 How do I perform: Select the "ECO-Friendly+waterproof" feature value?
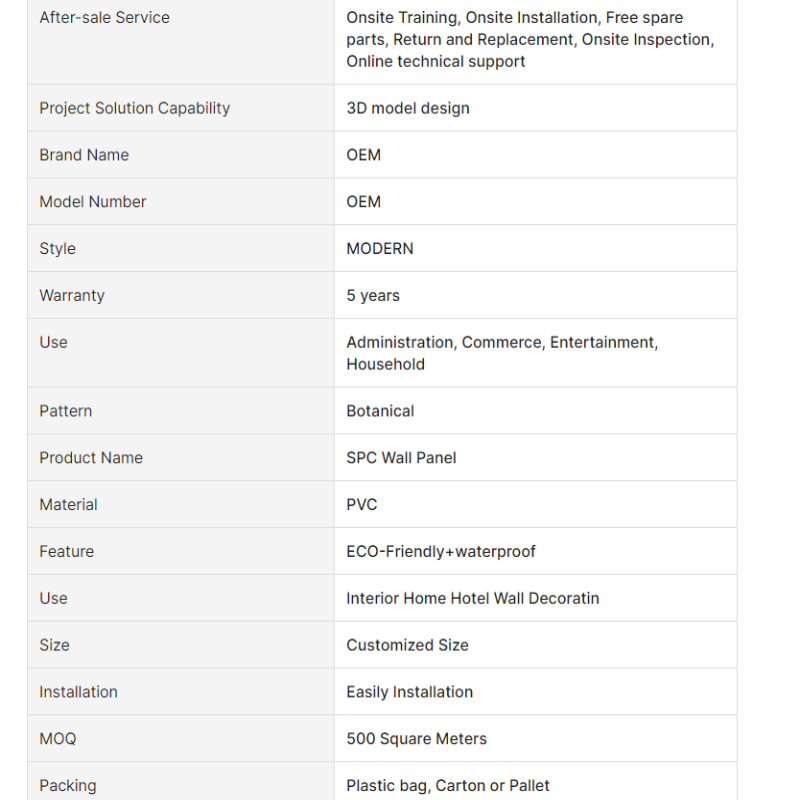coord(440,552)
